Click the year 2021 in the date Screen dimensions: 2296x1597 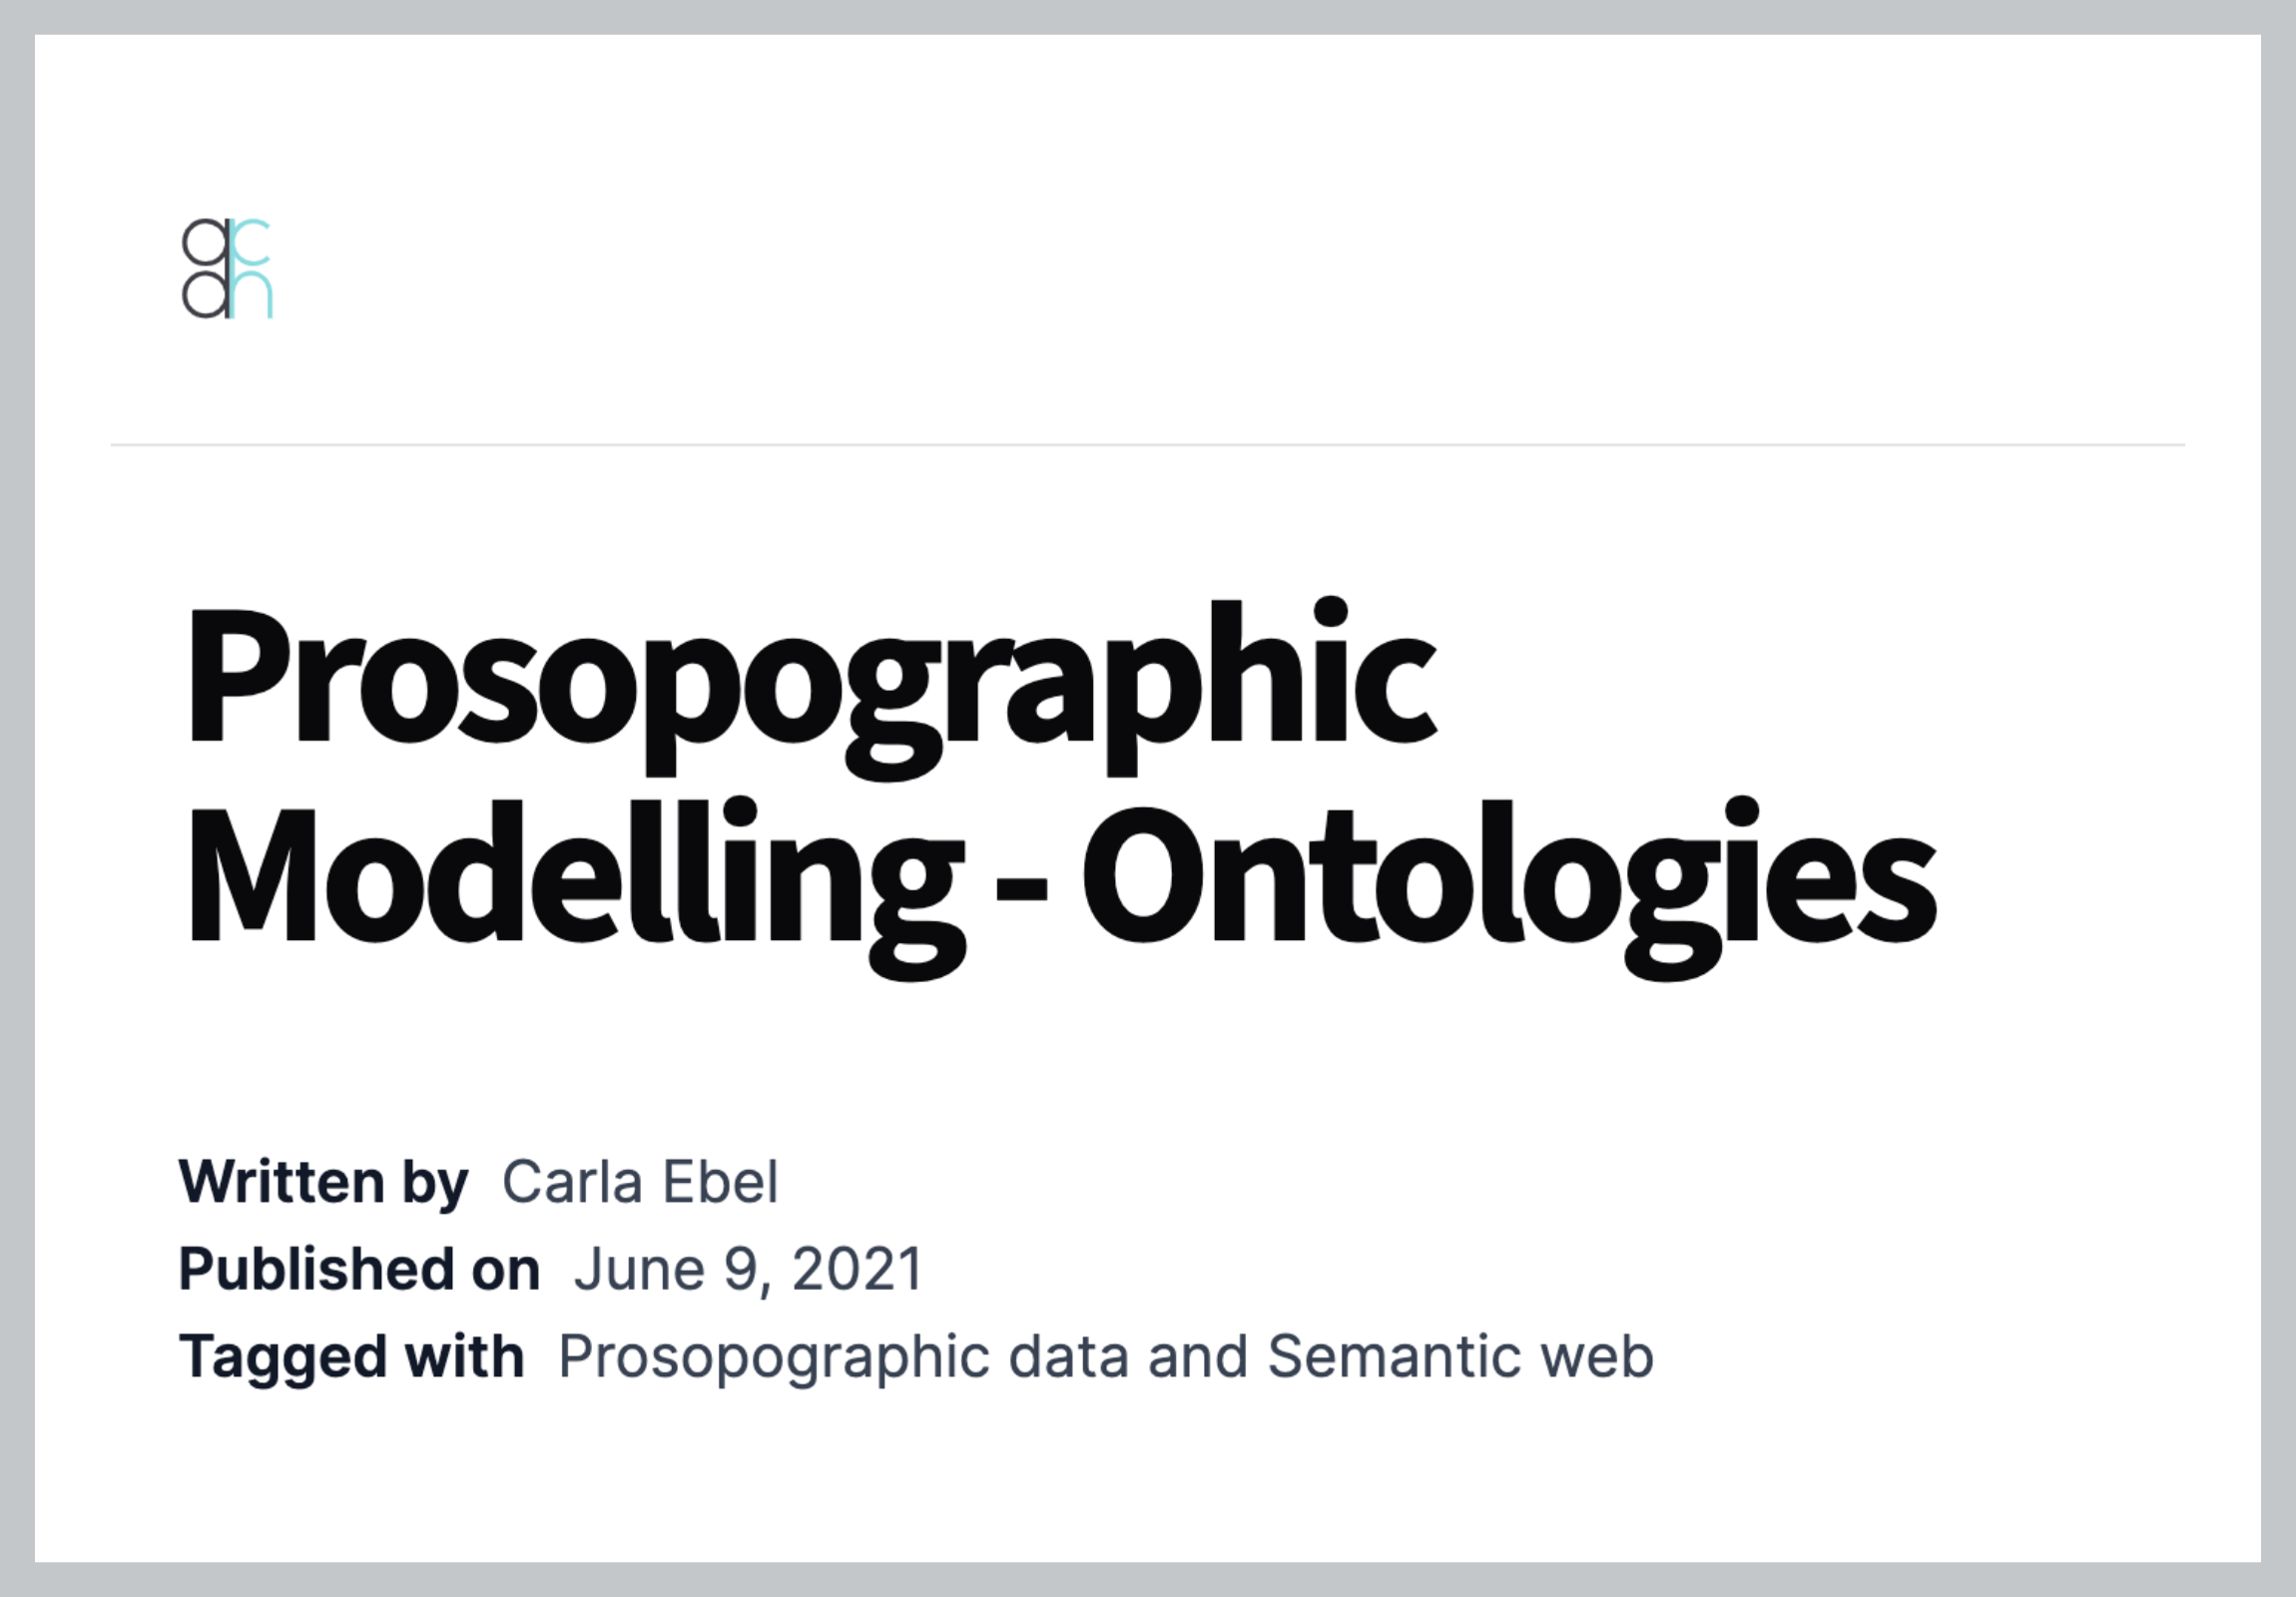858,1270
